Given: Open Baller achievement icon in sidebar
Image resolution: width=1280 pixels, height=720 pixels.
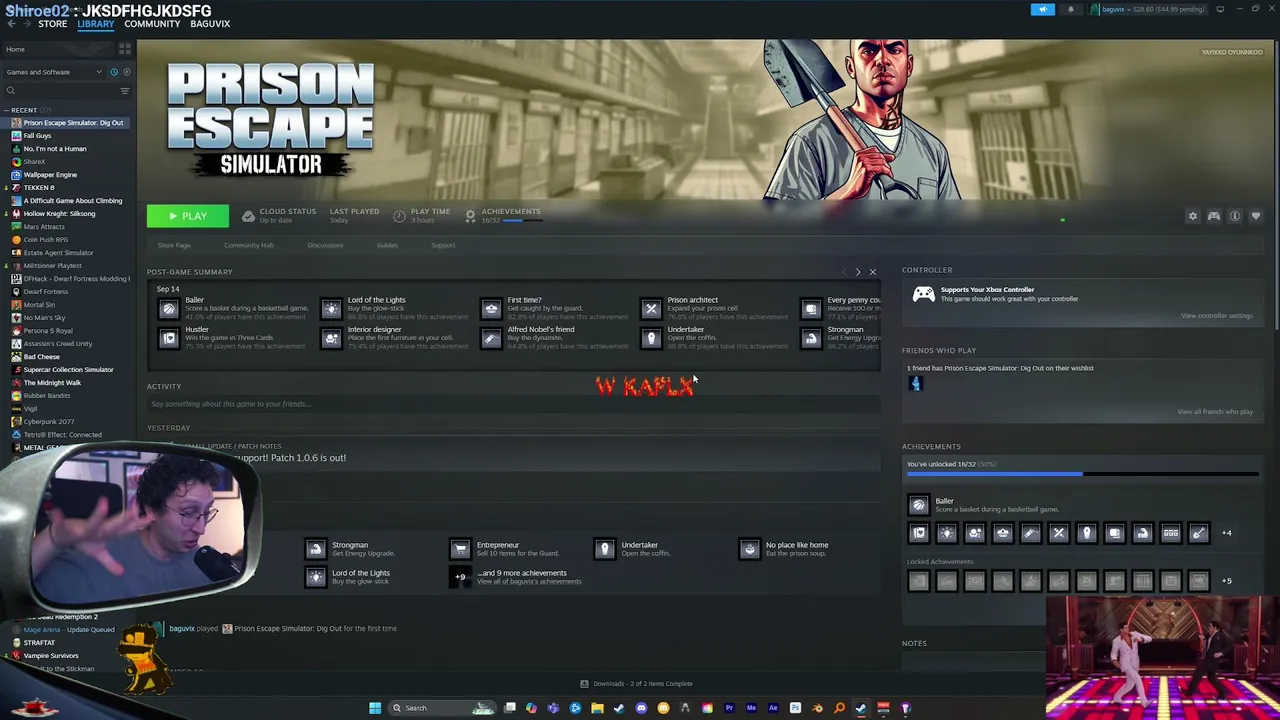Looking at the screenshot, I should [918, 505].
